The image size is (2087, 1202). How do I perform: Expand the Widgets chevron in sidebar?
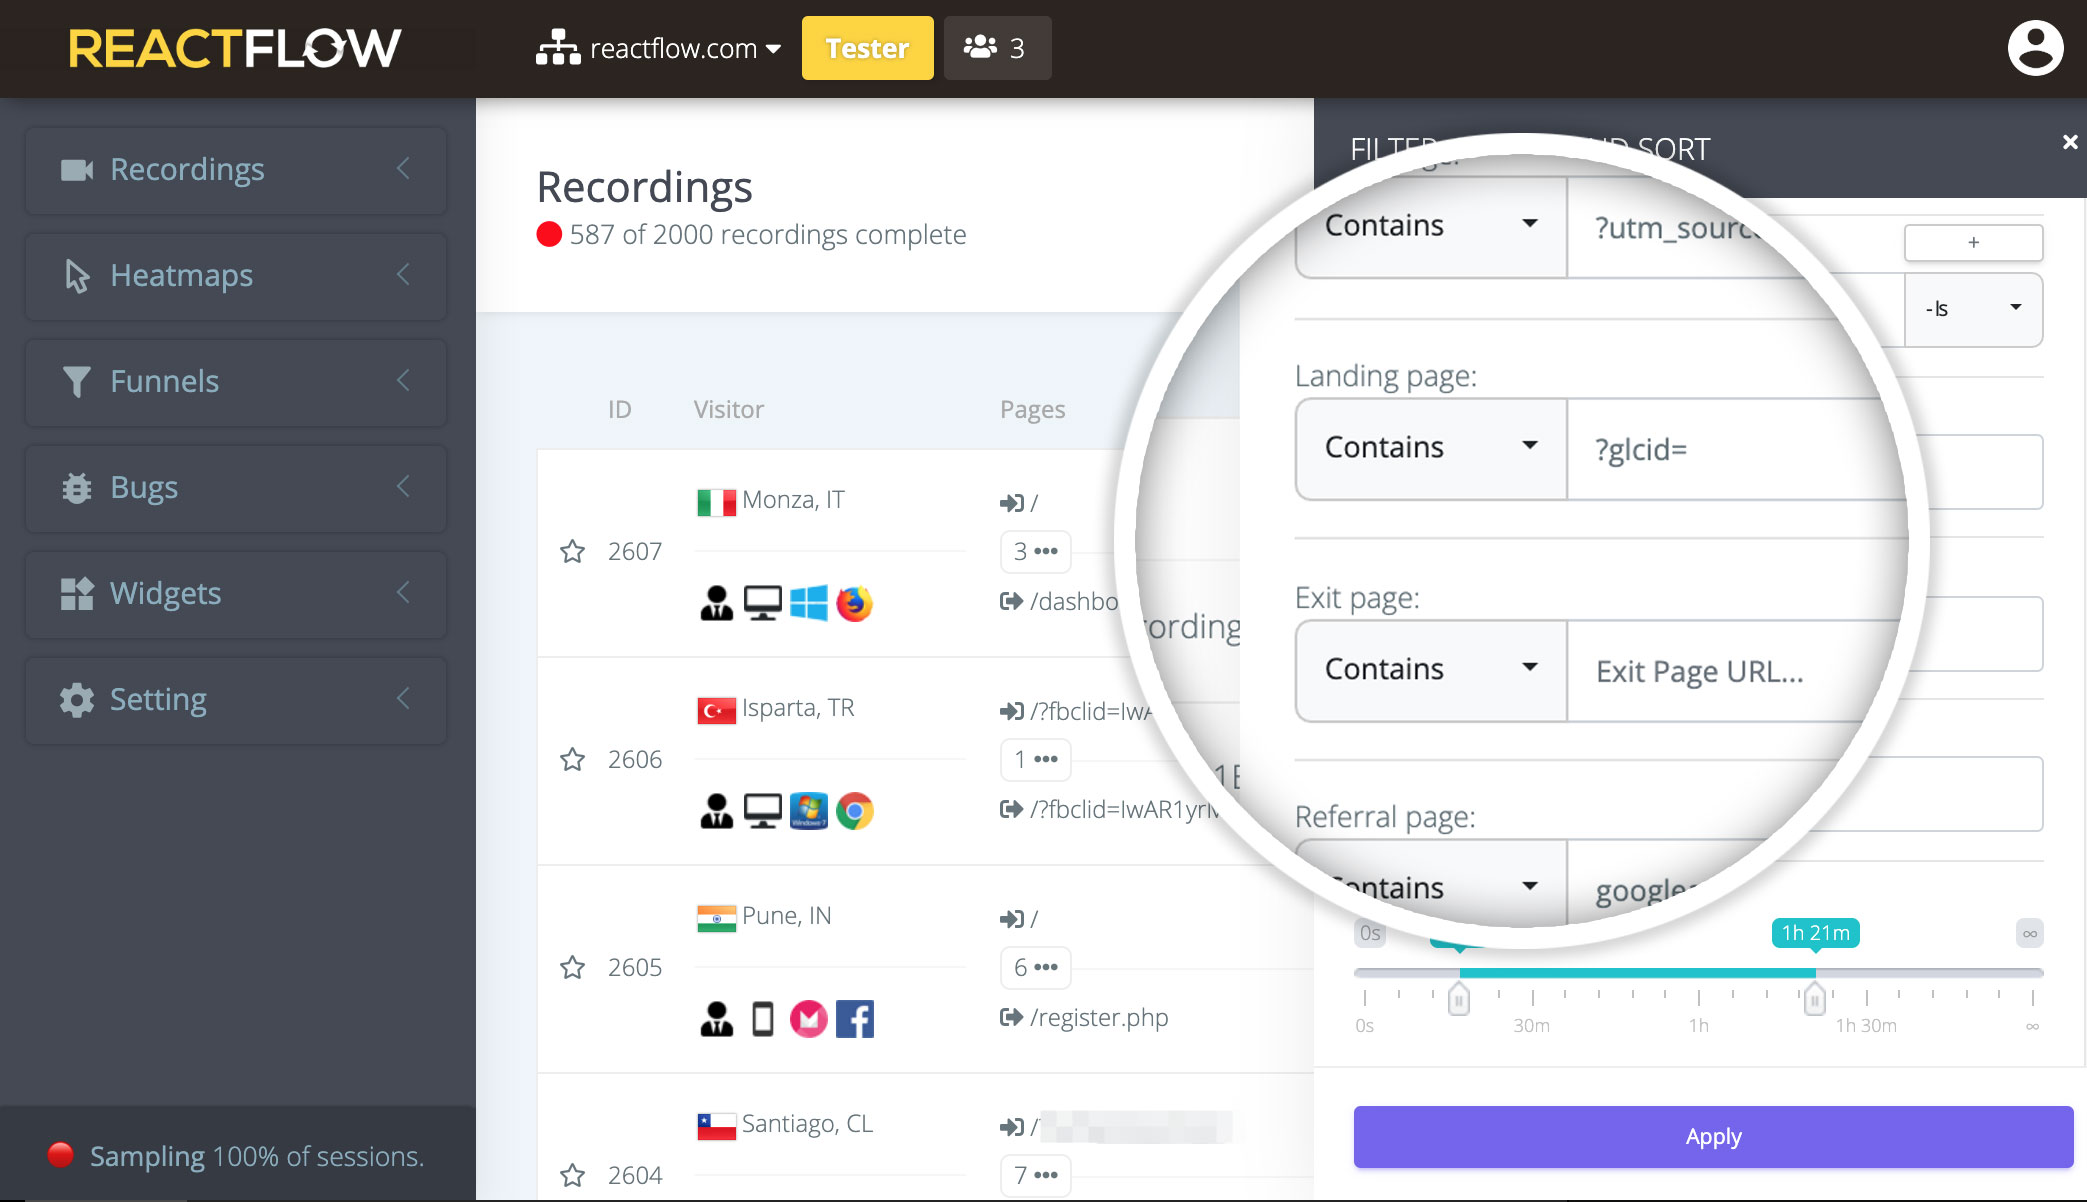pos(403,593)
